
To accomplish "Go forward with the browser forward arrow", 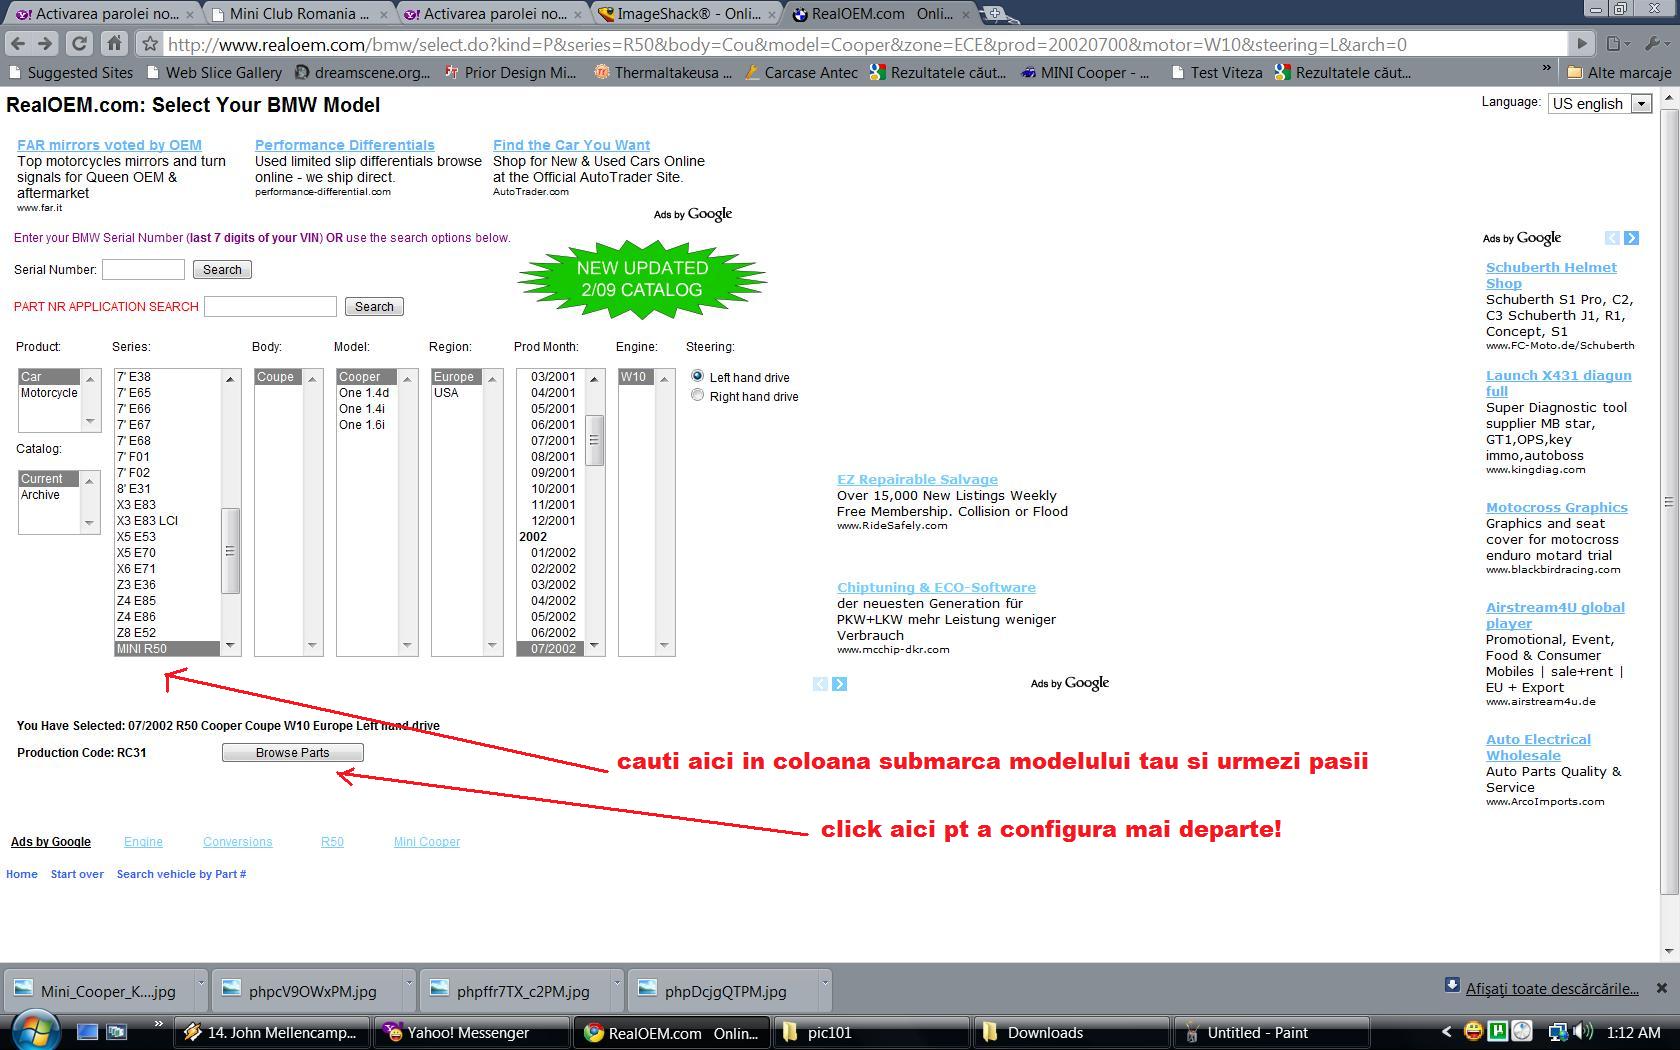I will pyautogui.click(x=45, y=44).
